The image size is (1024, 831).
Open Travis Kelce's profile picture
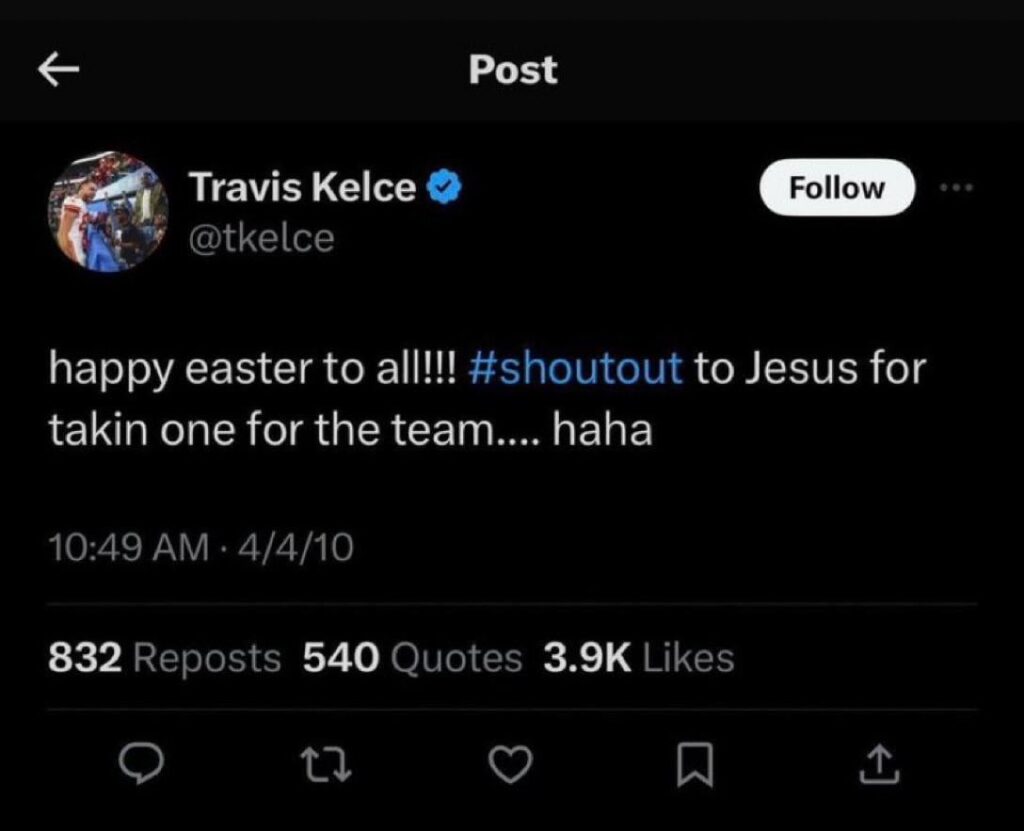point(107,207)
